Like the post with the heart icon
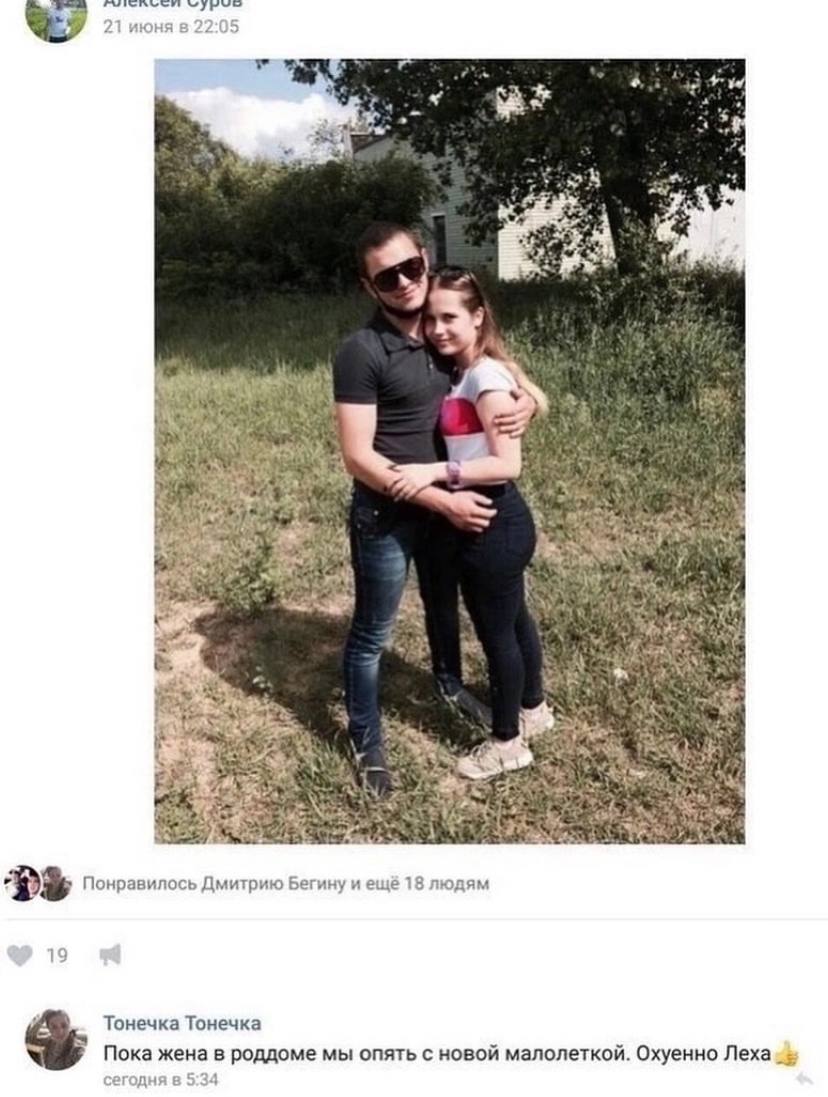Screen dimensions: 828x1097 (20, 955)
